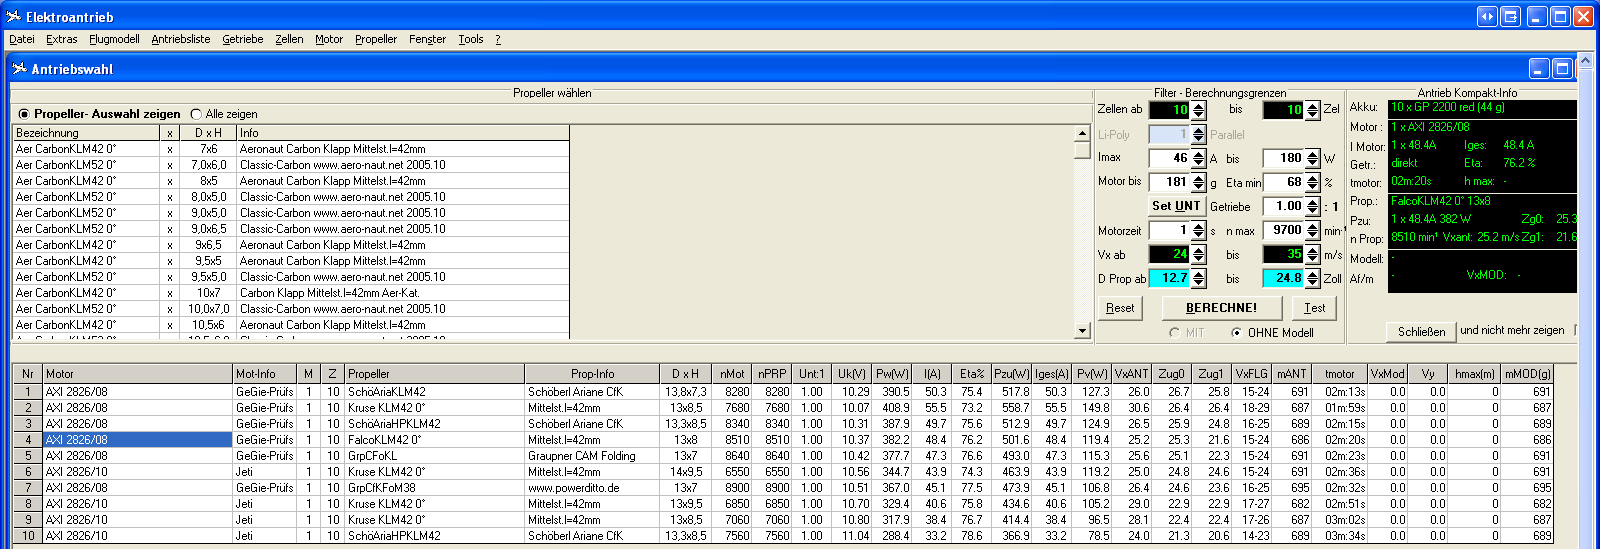Open the Antriebsliste menu

[x=181, y=39]
